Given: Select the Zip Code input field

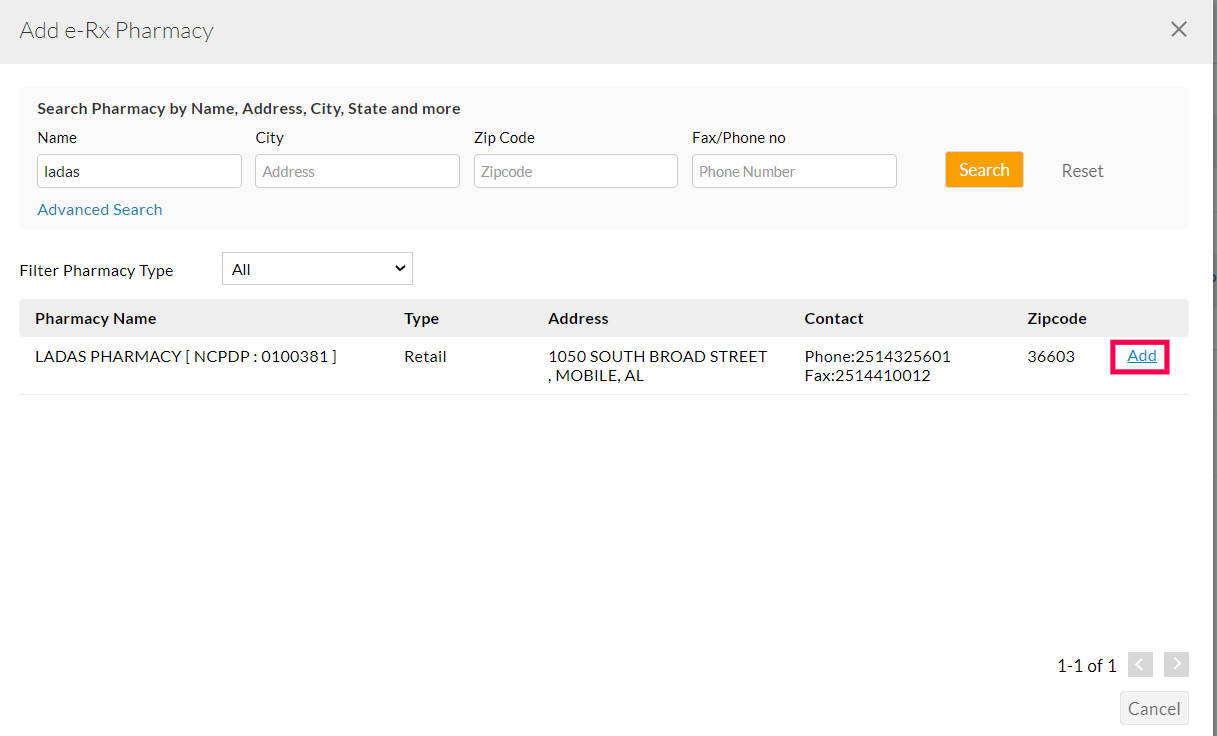Looking at the screenshot, I should coord(575,171).
